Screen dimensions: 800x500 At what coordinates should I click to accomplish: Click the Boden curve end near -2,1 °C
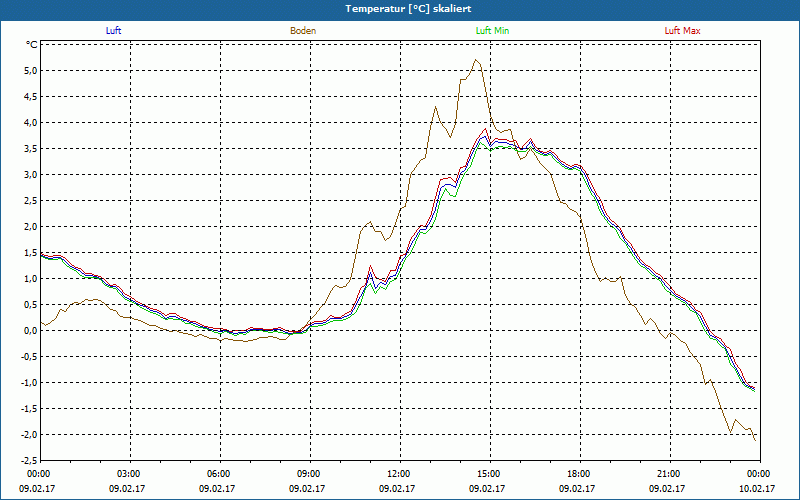click(x=755, y=439)
